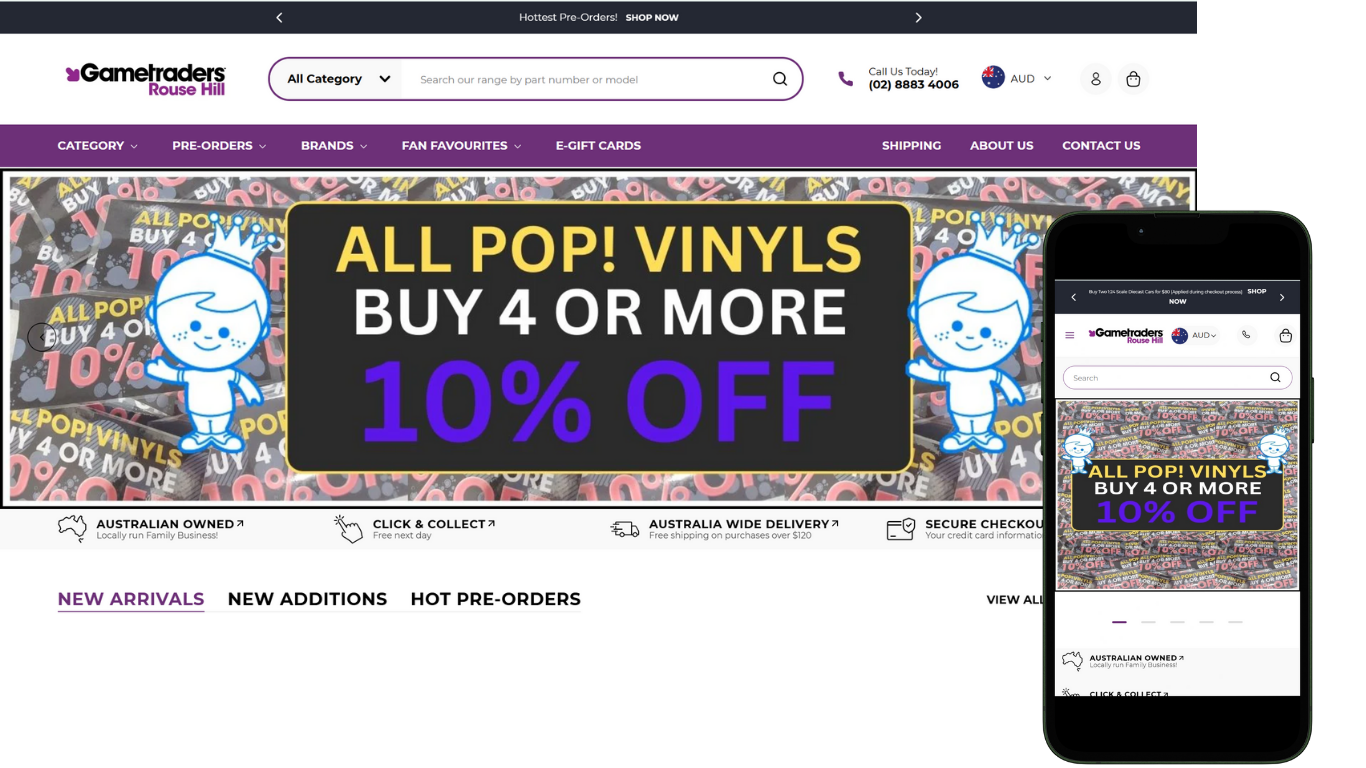Tap the mobile phone icon
Image resolution: width=1366 pixels, height=768 pixels.
pyautogui.click(x=1246, y=335)
